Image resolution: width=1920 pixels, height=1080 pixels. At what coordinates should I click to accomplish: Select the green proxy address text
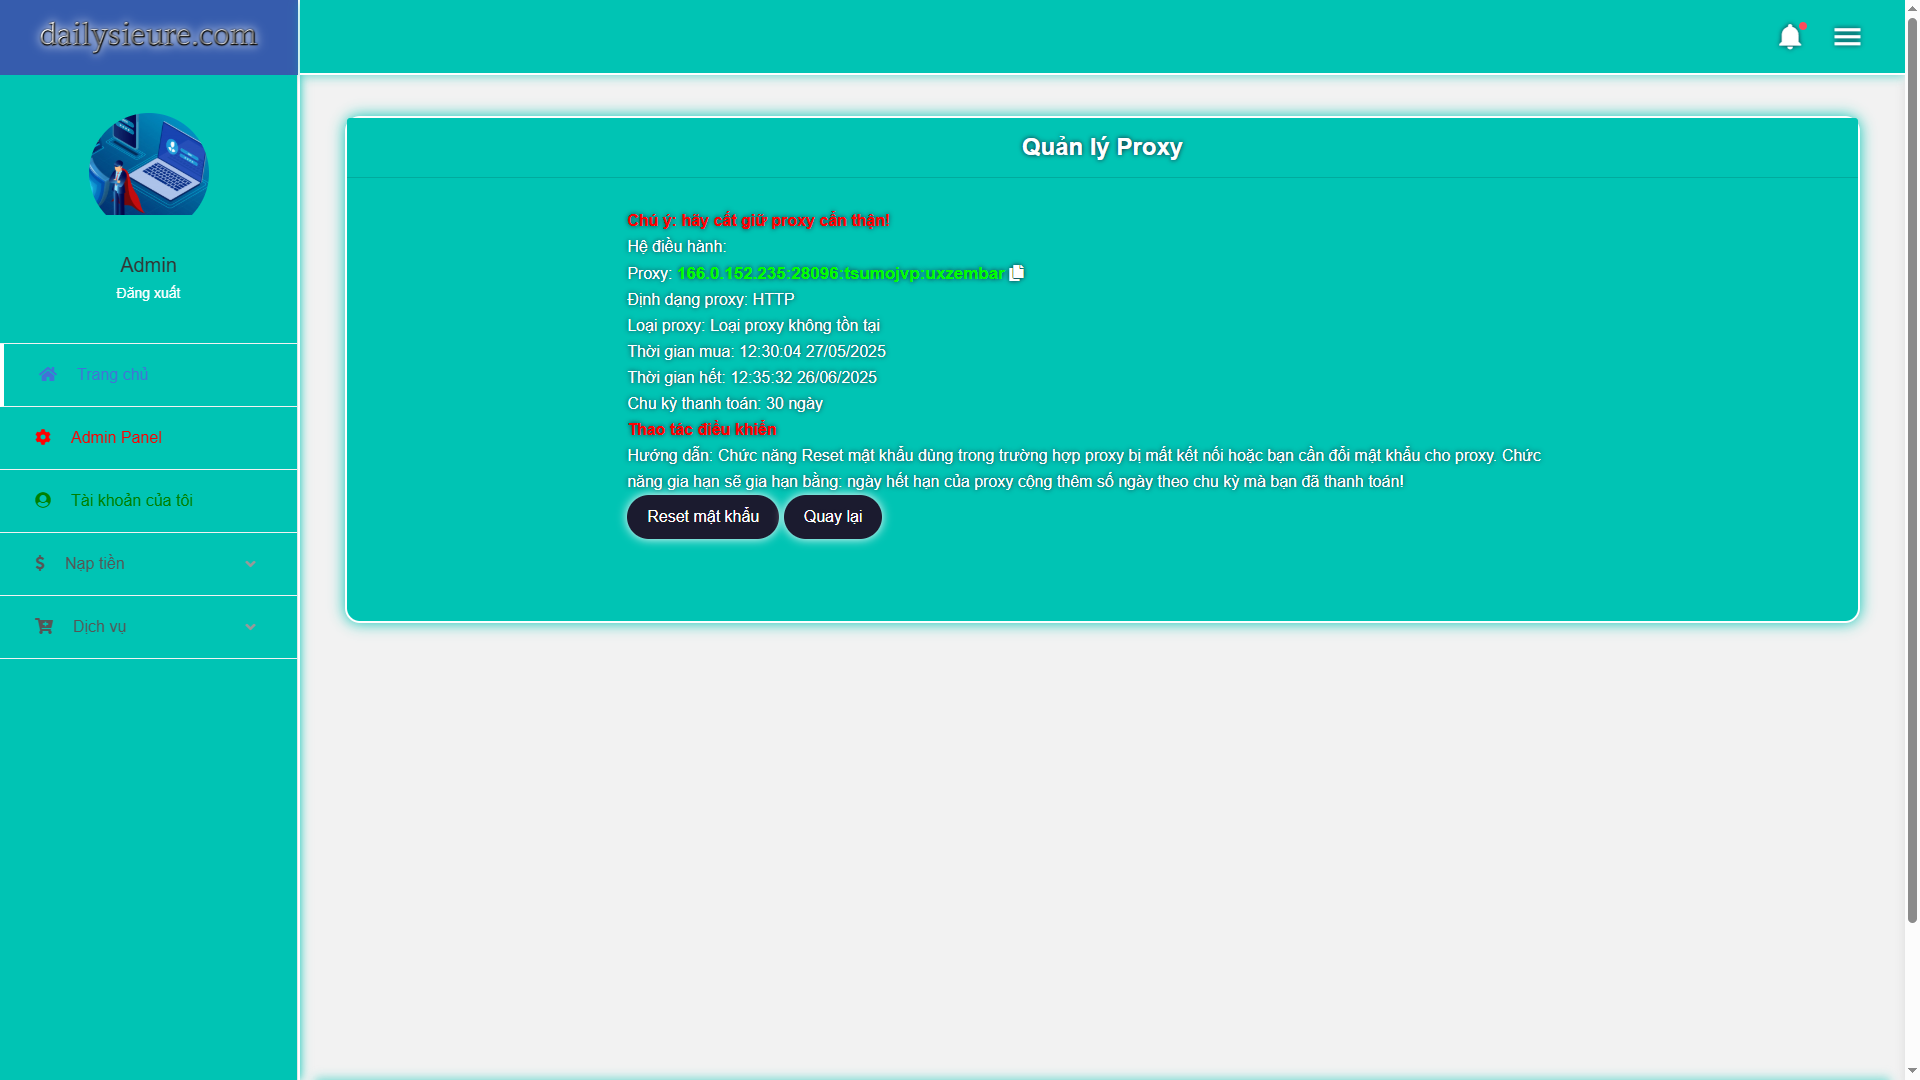point(841,273)
